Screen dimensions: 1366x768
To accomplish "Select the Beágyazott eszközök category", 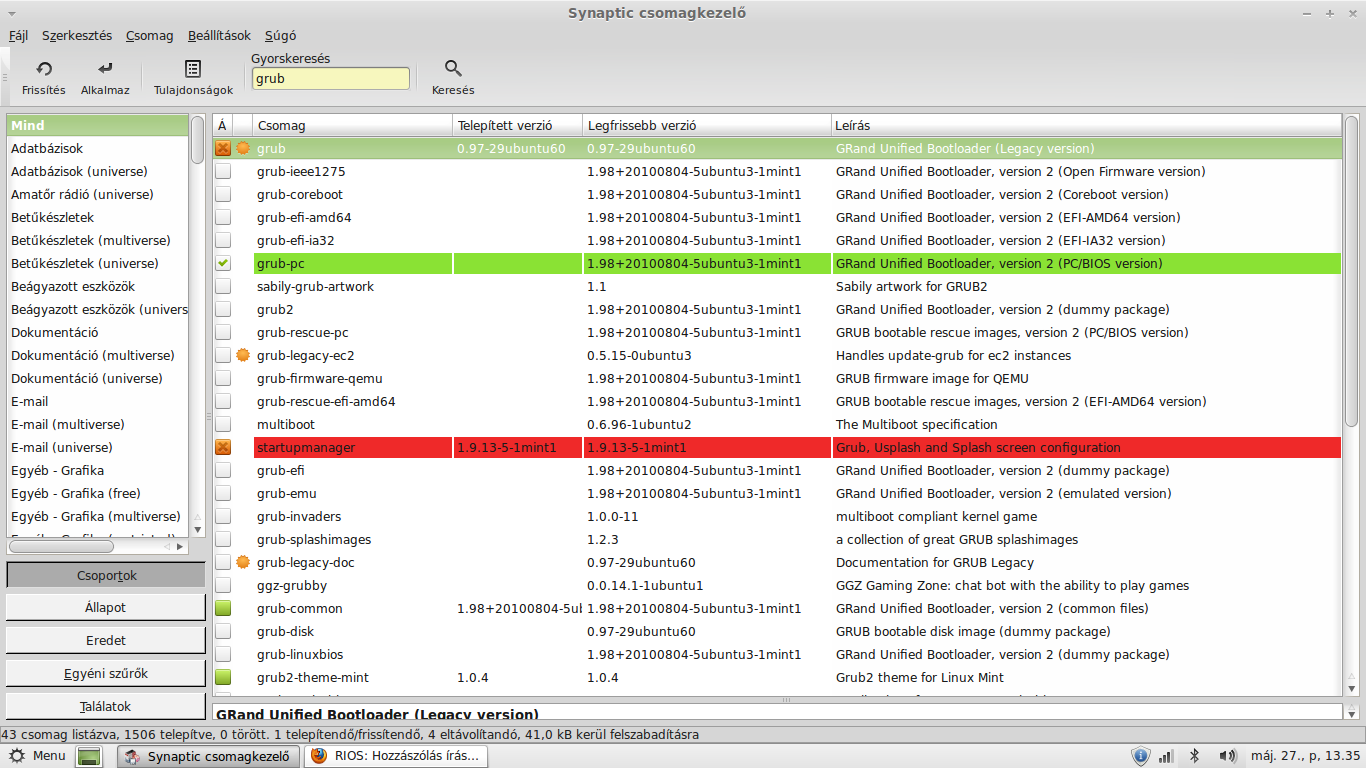I will tap(97, 286).
